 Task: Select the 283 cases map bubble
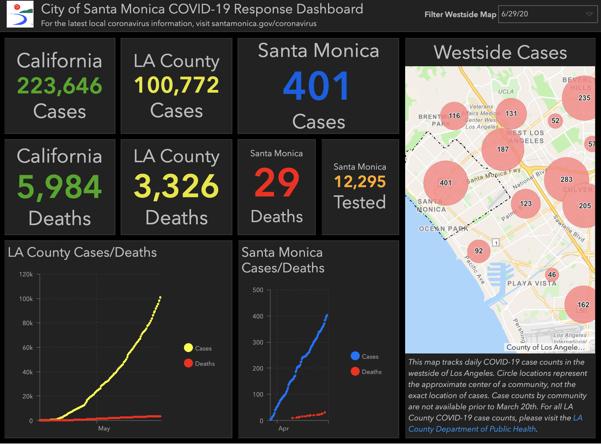(566, 180)
